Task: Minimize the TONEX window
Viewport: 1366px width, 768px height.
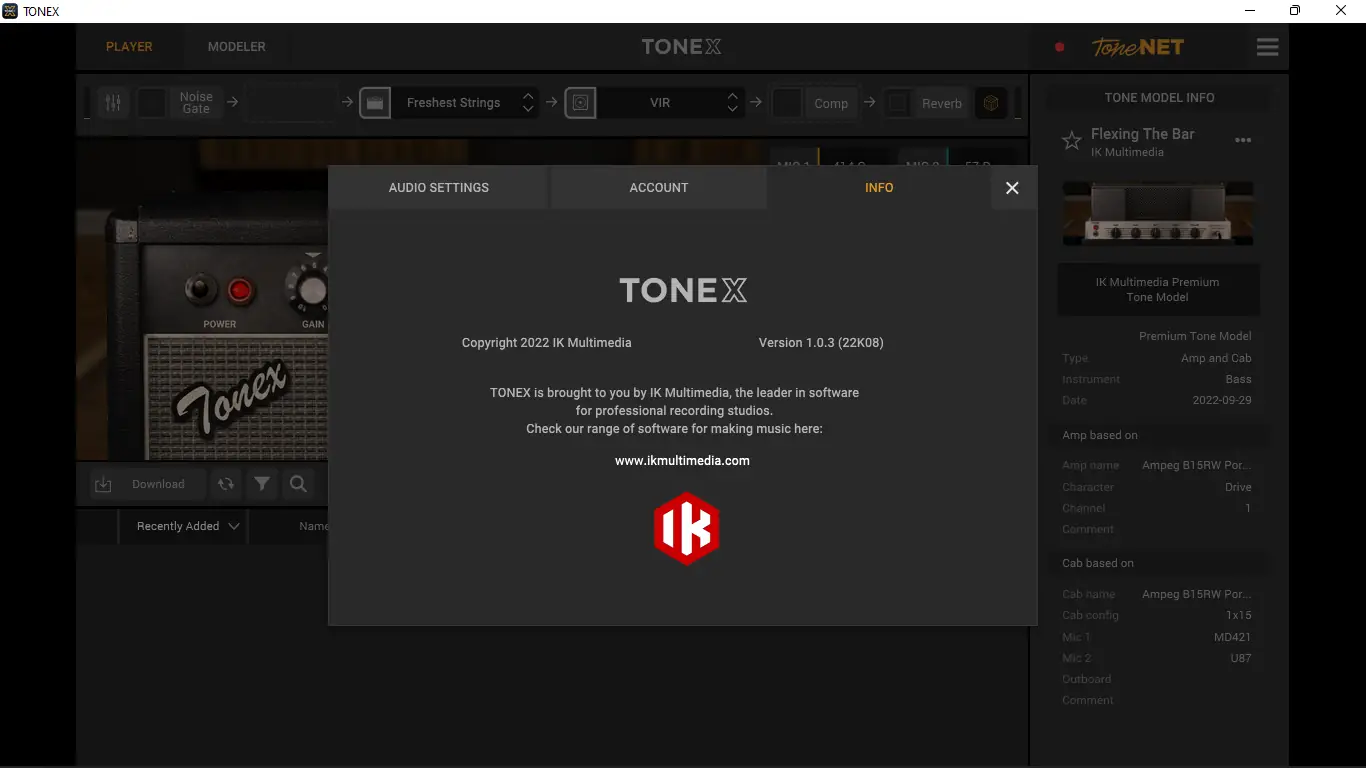Action: [x=1250, y=11]
